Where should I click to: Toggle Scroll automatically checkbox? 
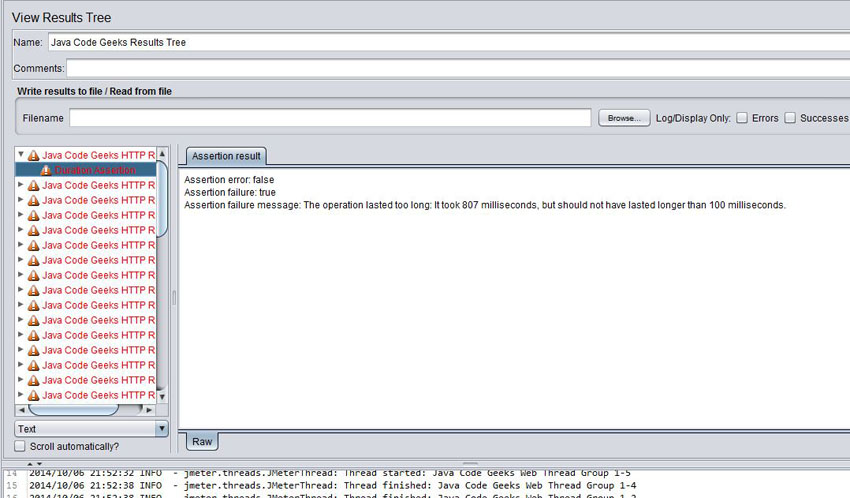click(20, 446)
